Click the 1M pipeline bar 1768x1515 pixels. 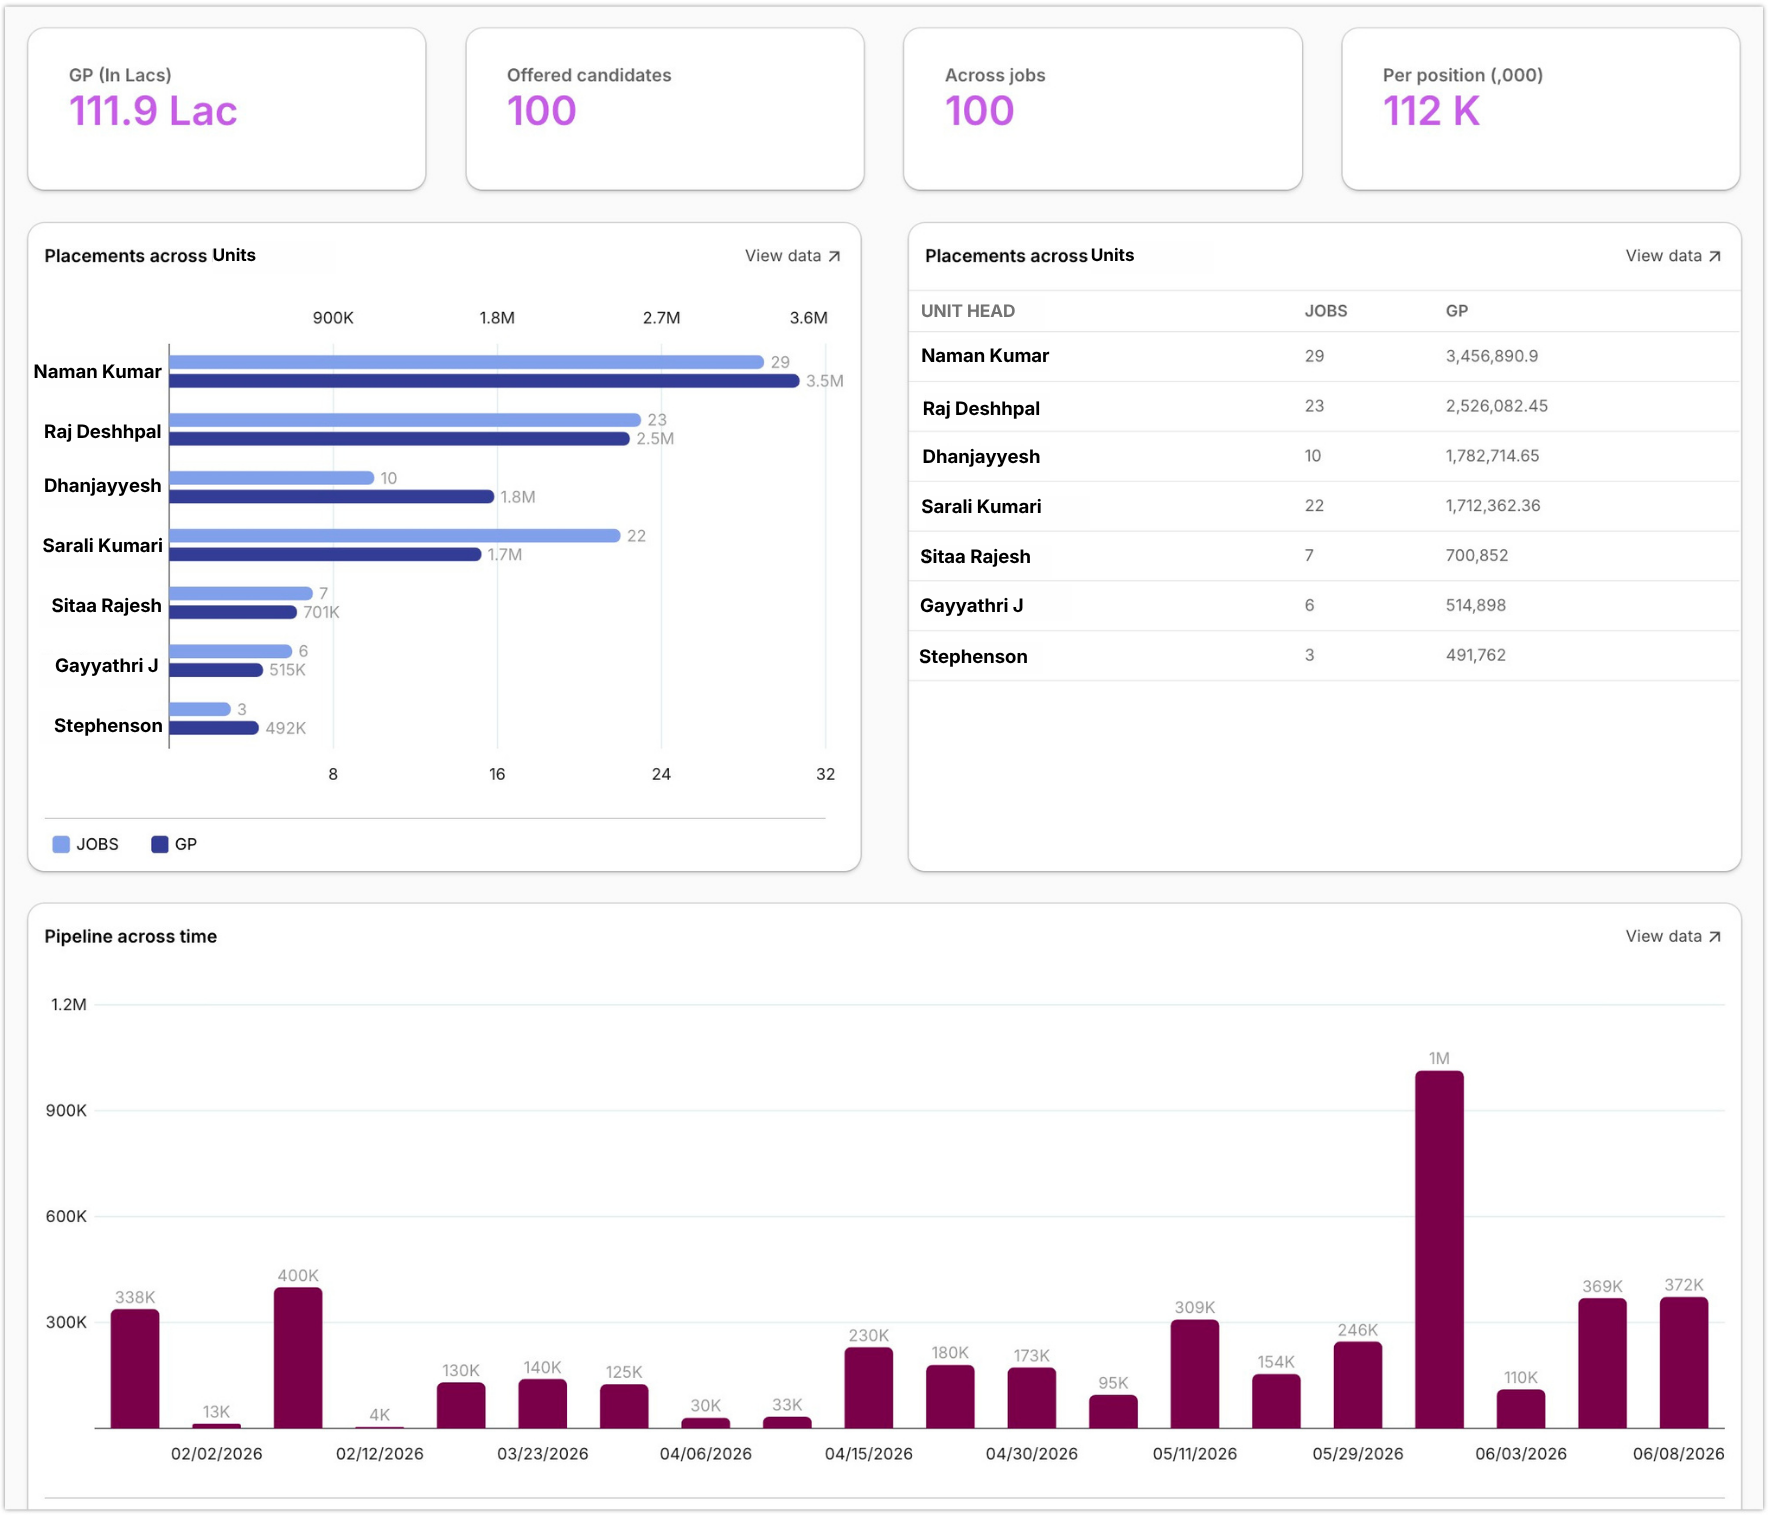(1439, 1249)
